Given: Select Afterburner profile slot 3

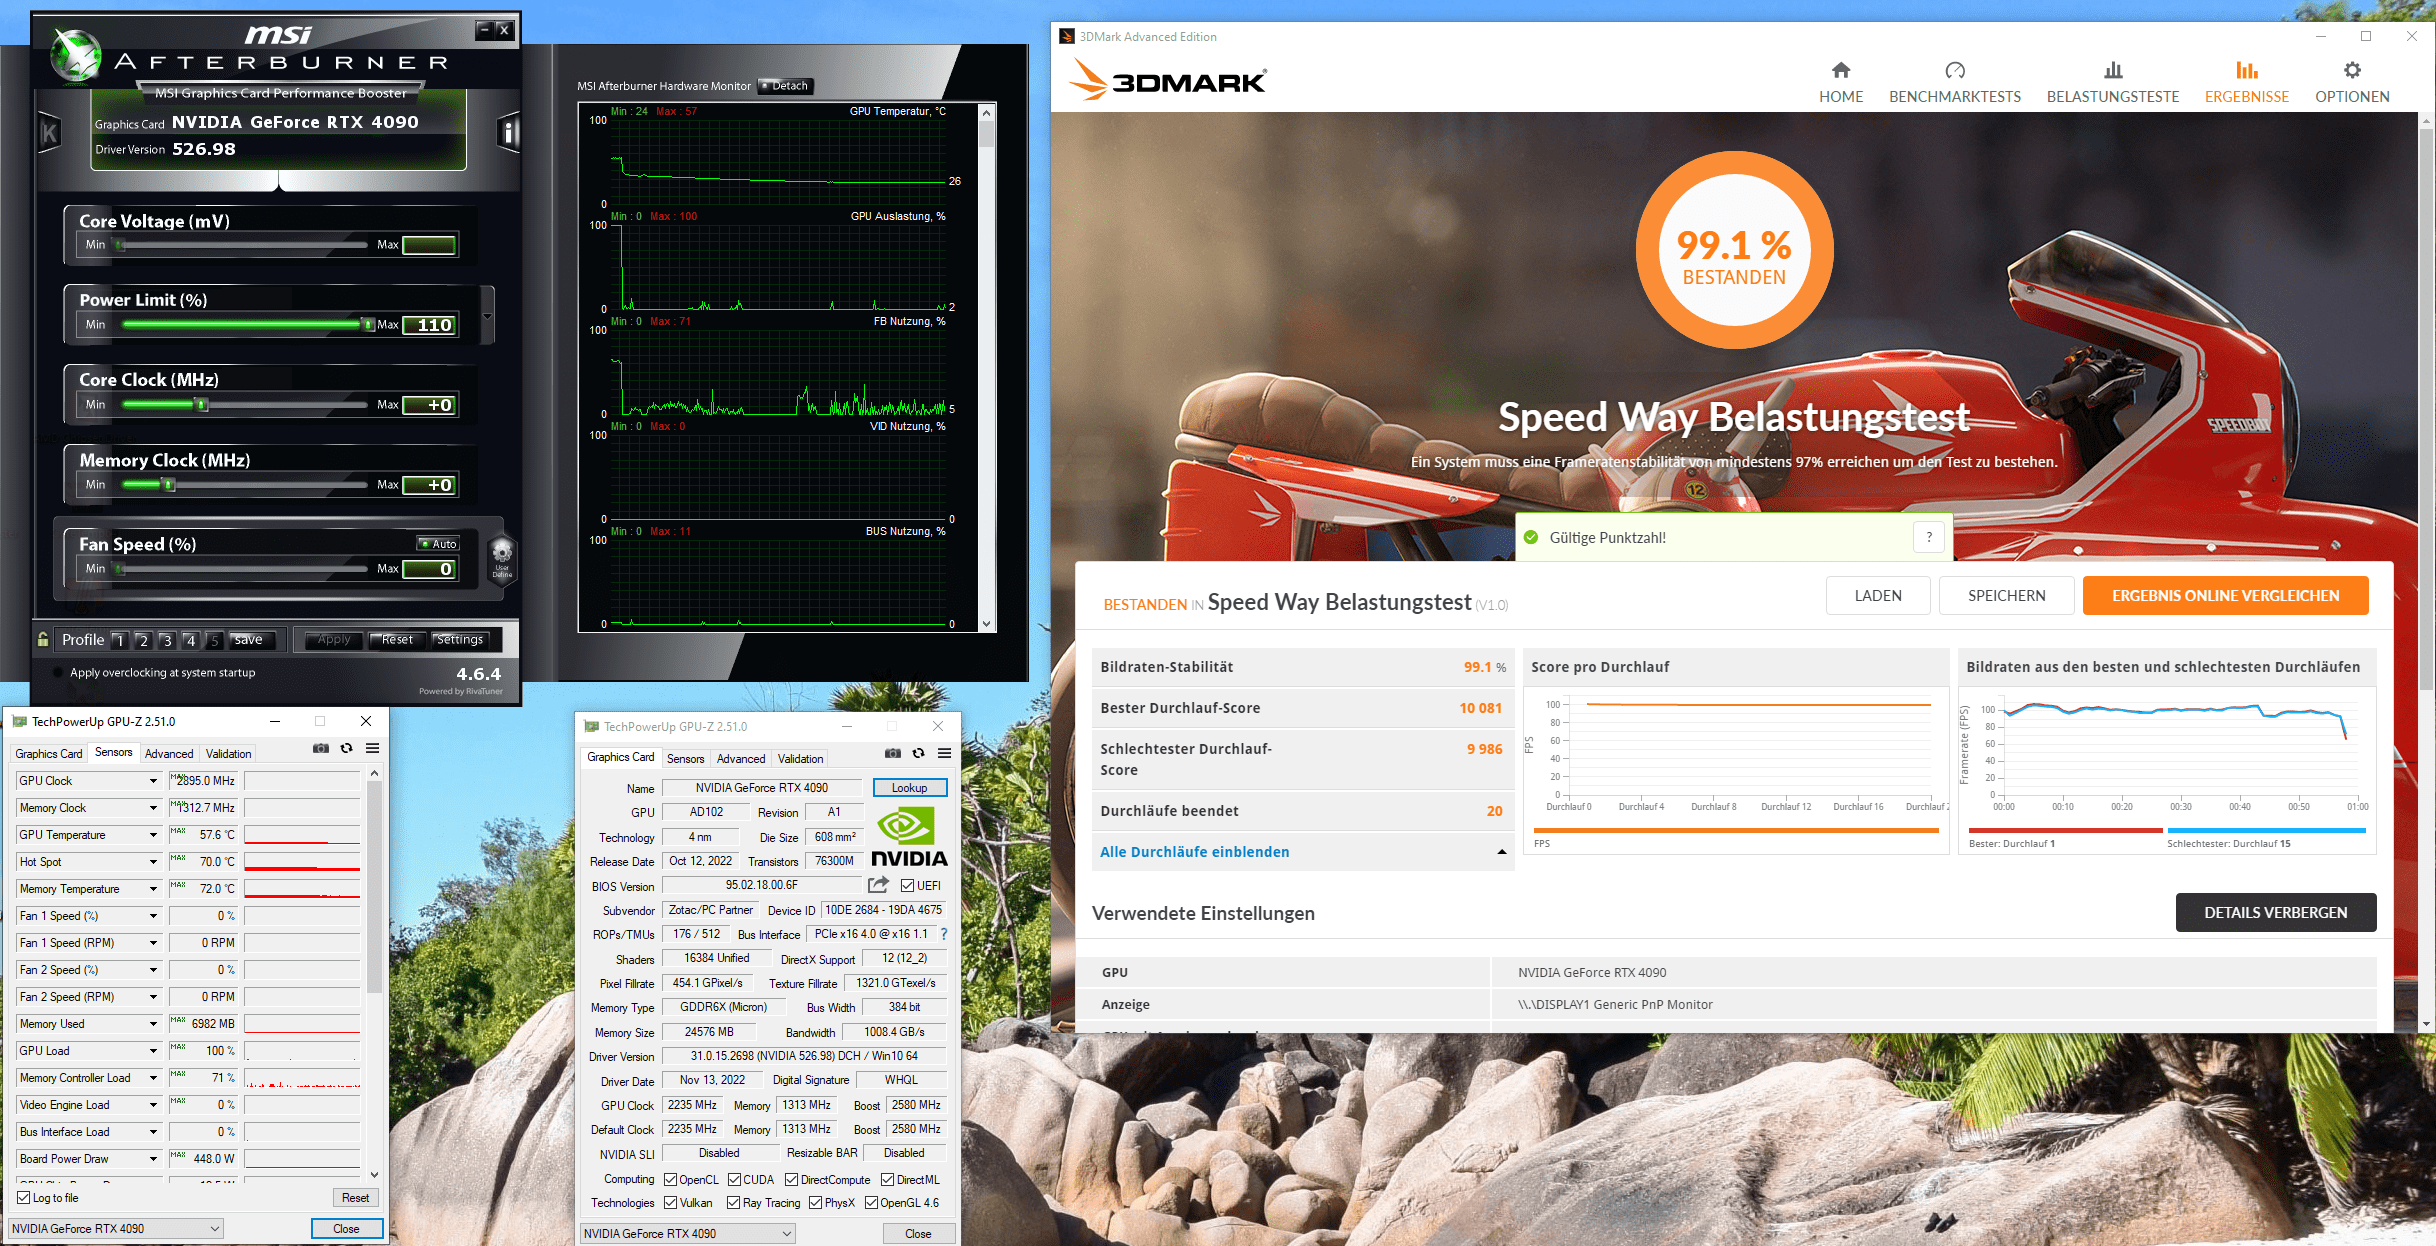Looking at the screenshot, I should click(167, 640).
